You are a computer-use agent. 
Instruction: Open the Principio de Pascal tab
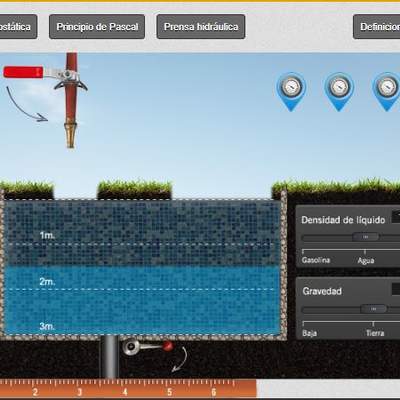pyautogui.click(x=97, y=27)
